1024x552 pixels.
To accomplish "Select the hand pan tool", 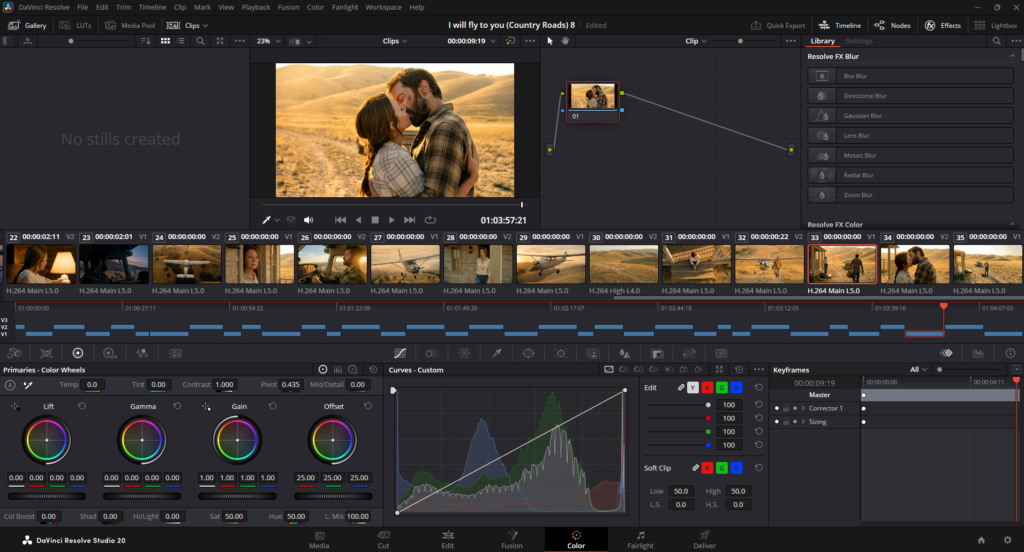I will pyautogui.click(x=565, y=41).
